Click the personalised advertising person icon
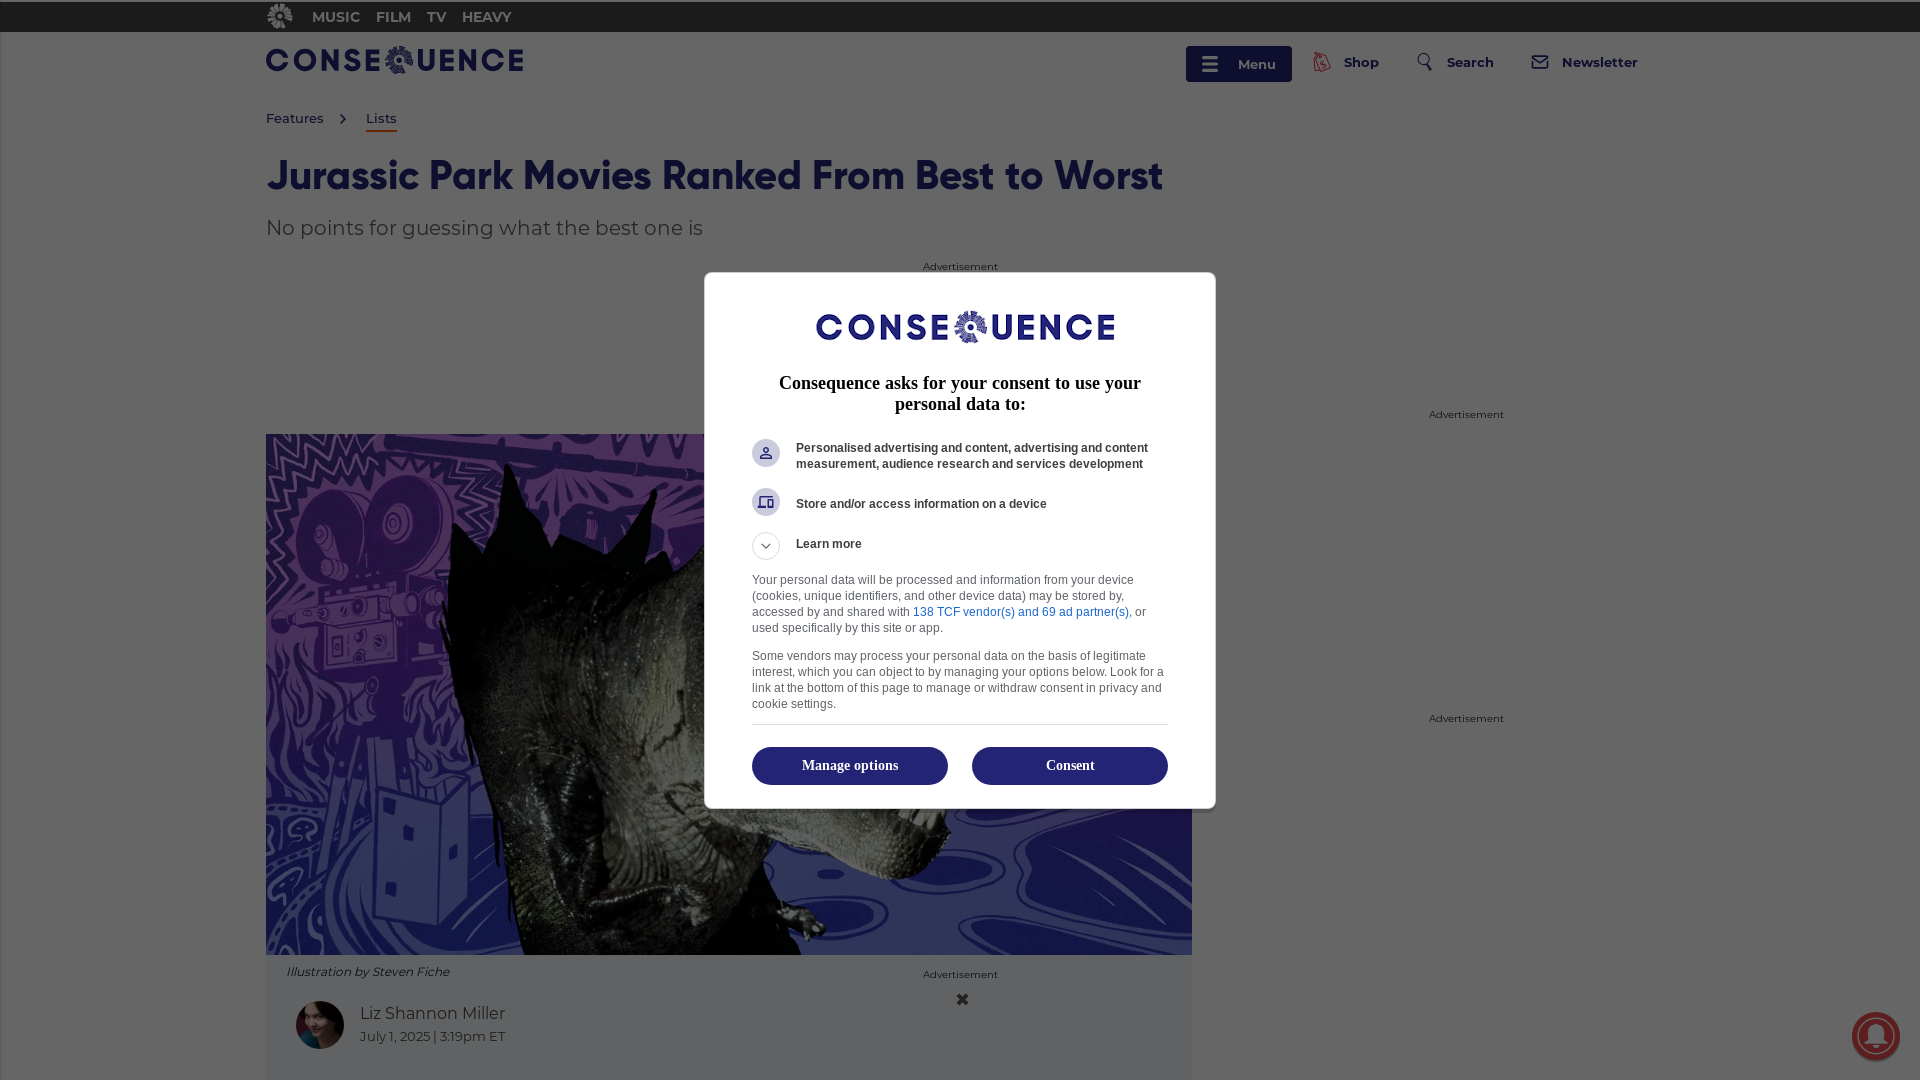The width and height of the screenshot is (1920, 1080). click(x=766, y=453)
